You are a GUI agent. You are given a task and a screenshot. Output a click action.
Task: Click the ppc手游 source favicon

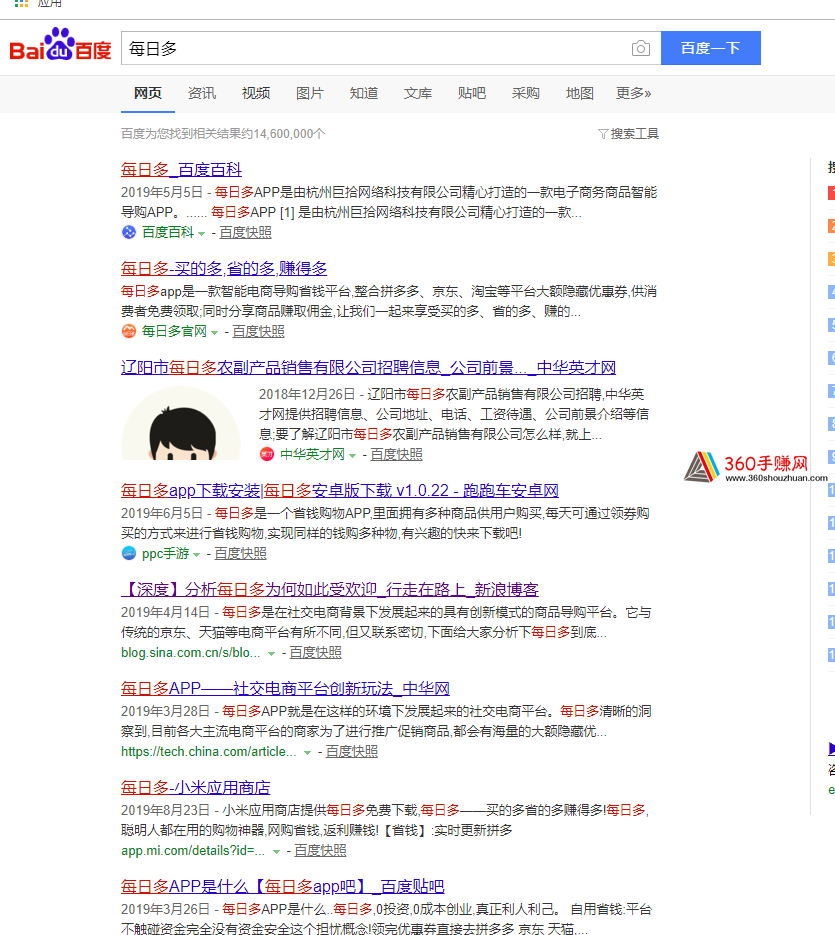click(129, 553)
